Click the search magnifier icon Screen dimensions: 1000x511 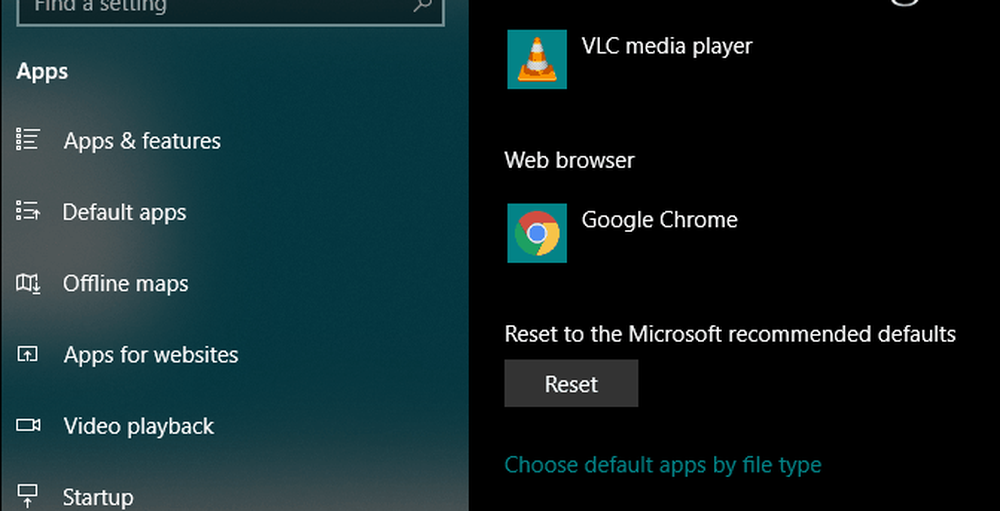coord(421,7)
